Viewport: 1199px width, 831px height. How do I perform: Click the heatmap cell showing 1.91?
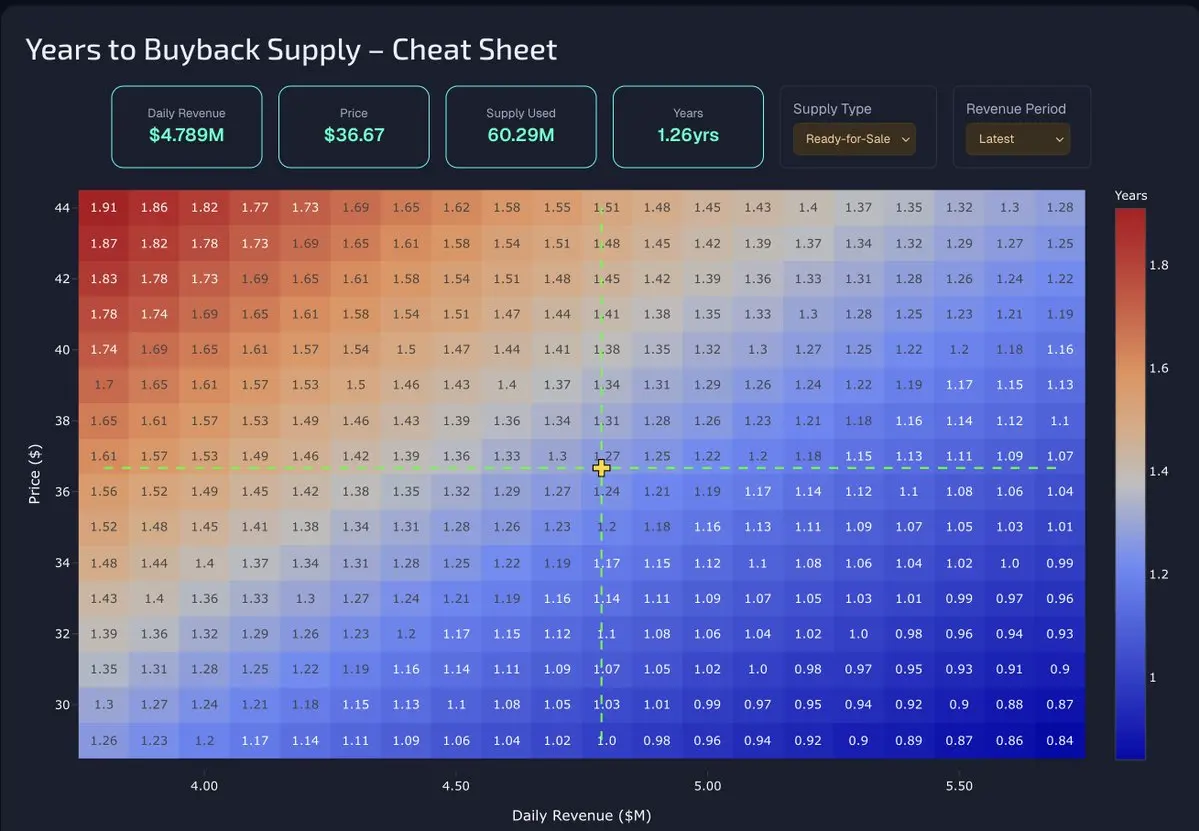tap(104, 208)
